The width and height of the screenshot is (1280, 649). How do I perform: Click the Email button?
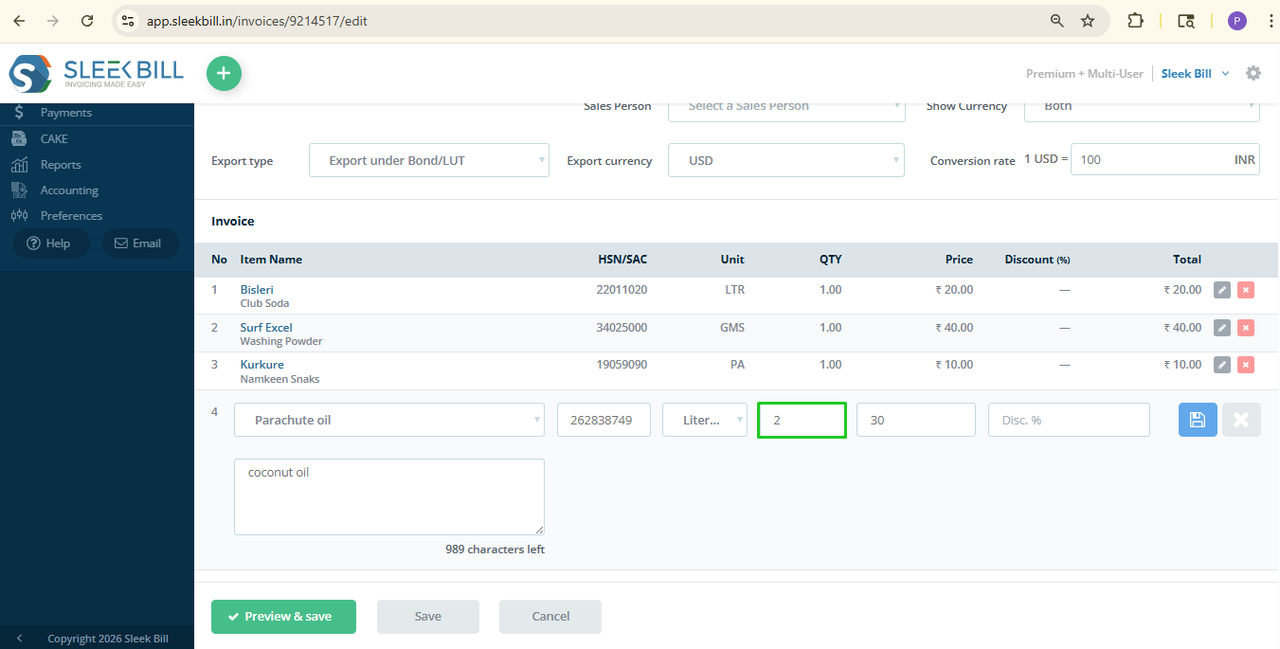pyautogui.click(x=138, y=243)
